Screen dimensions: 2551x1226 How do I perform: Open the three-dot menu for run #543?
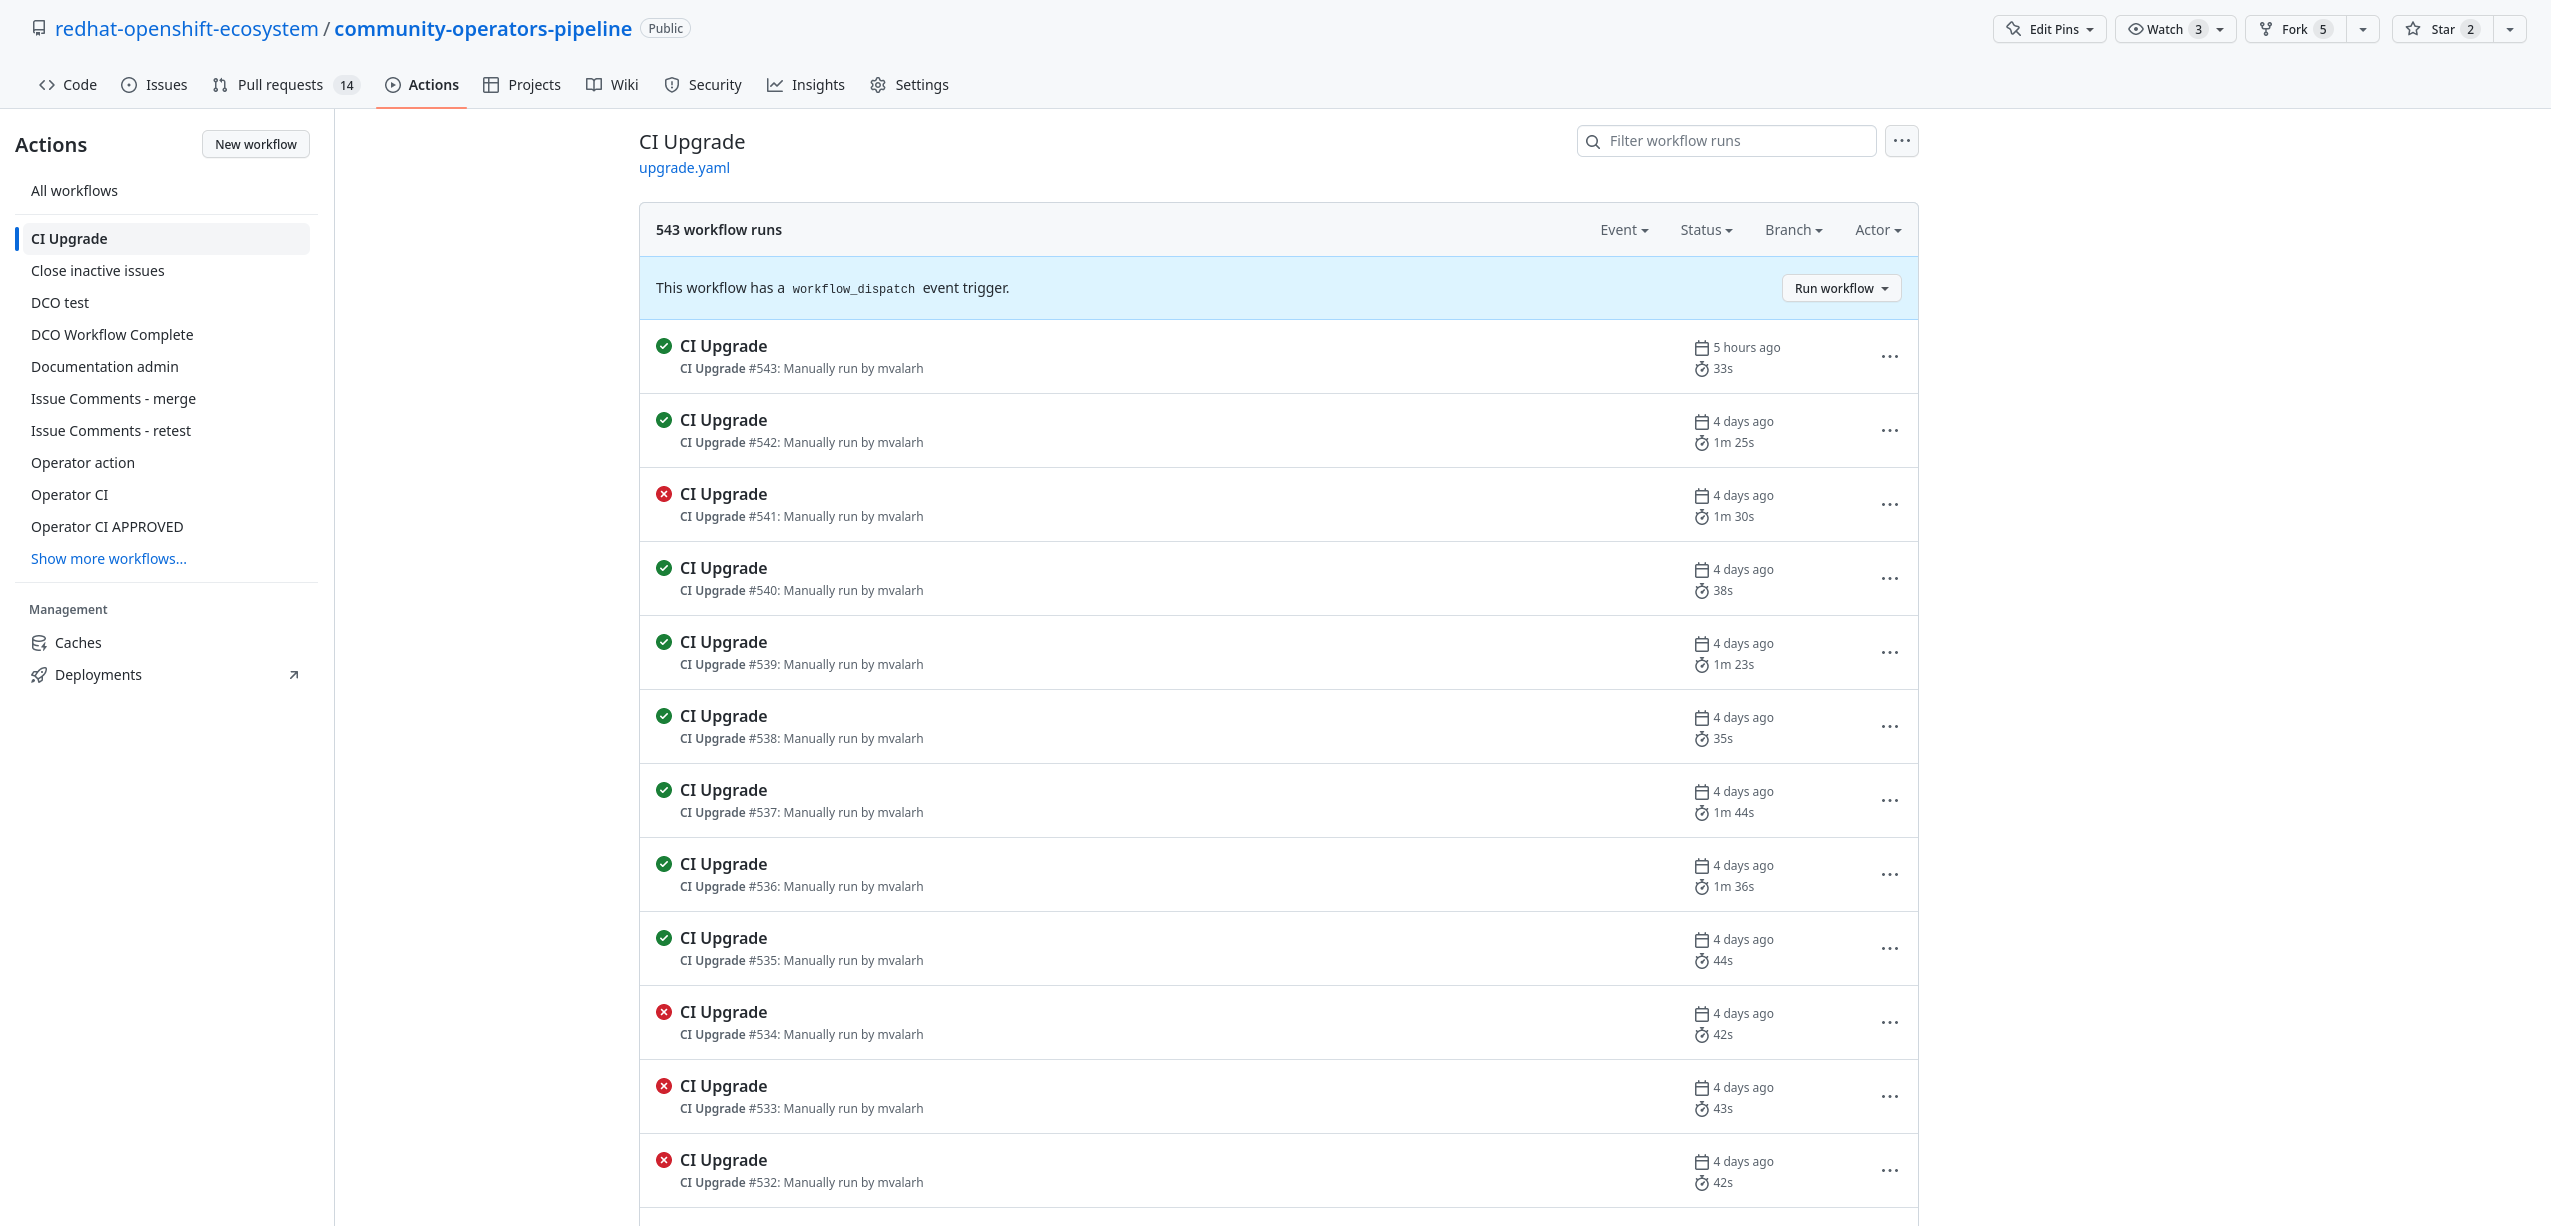click(x=1889, y=356)
